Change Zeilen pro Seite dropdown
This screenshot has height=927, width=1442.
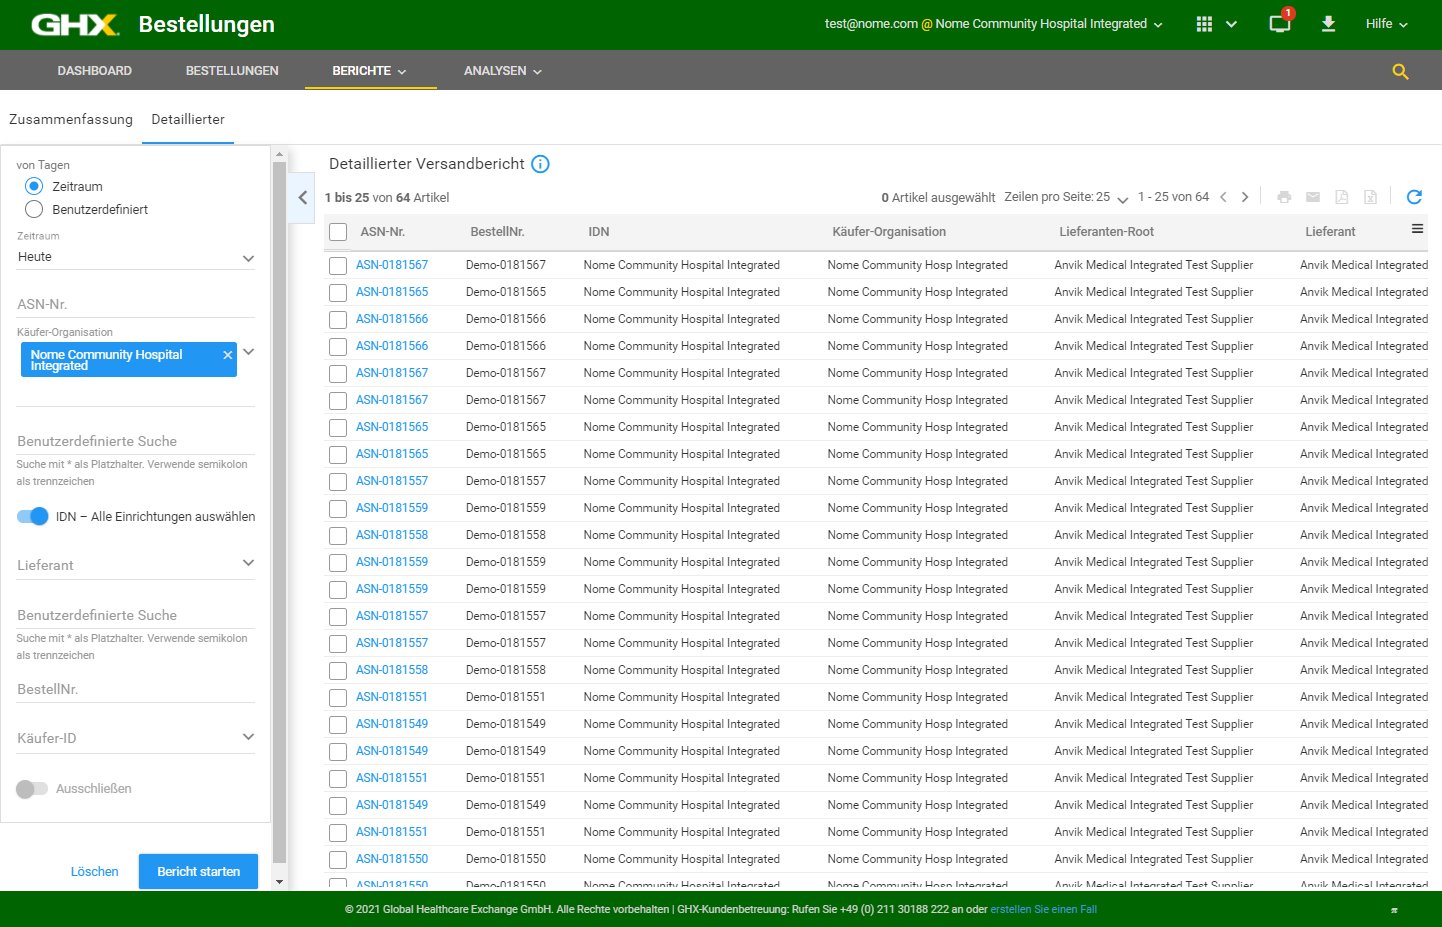(1112, 197)
